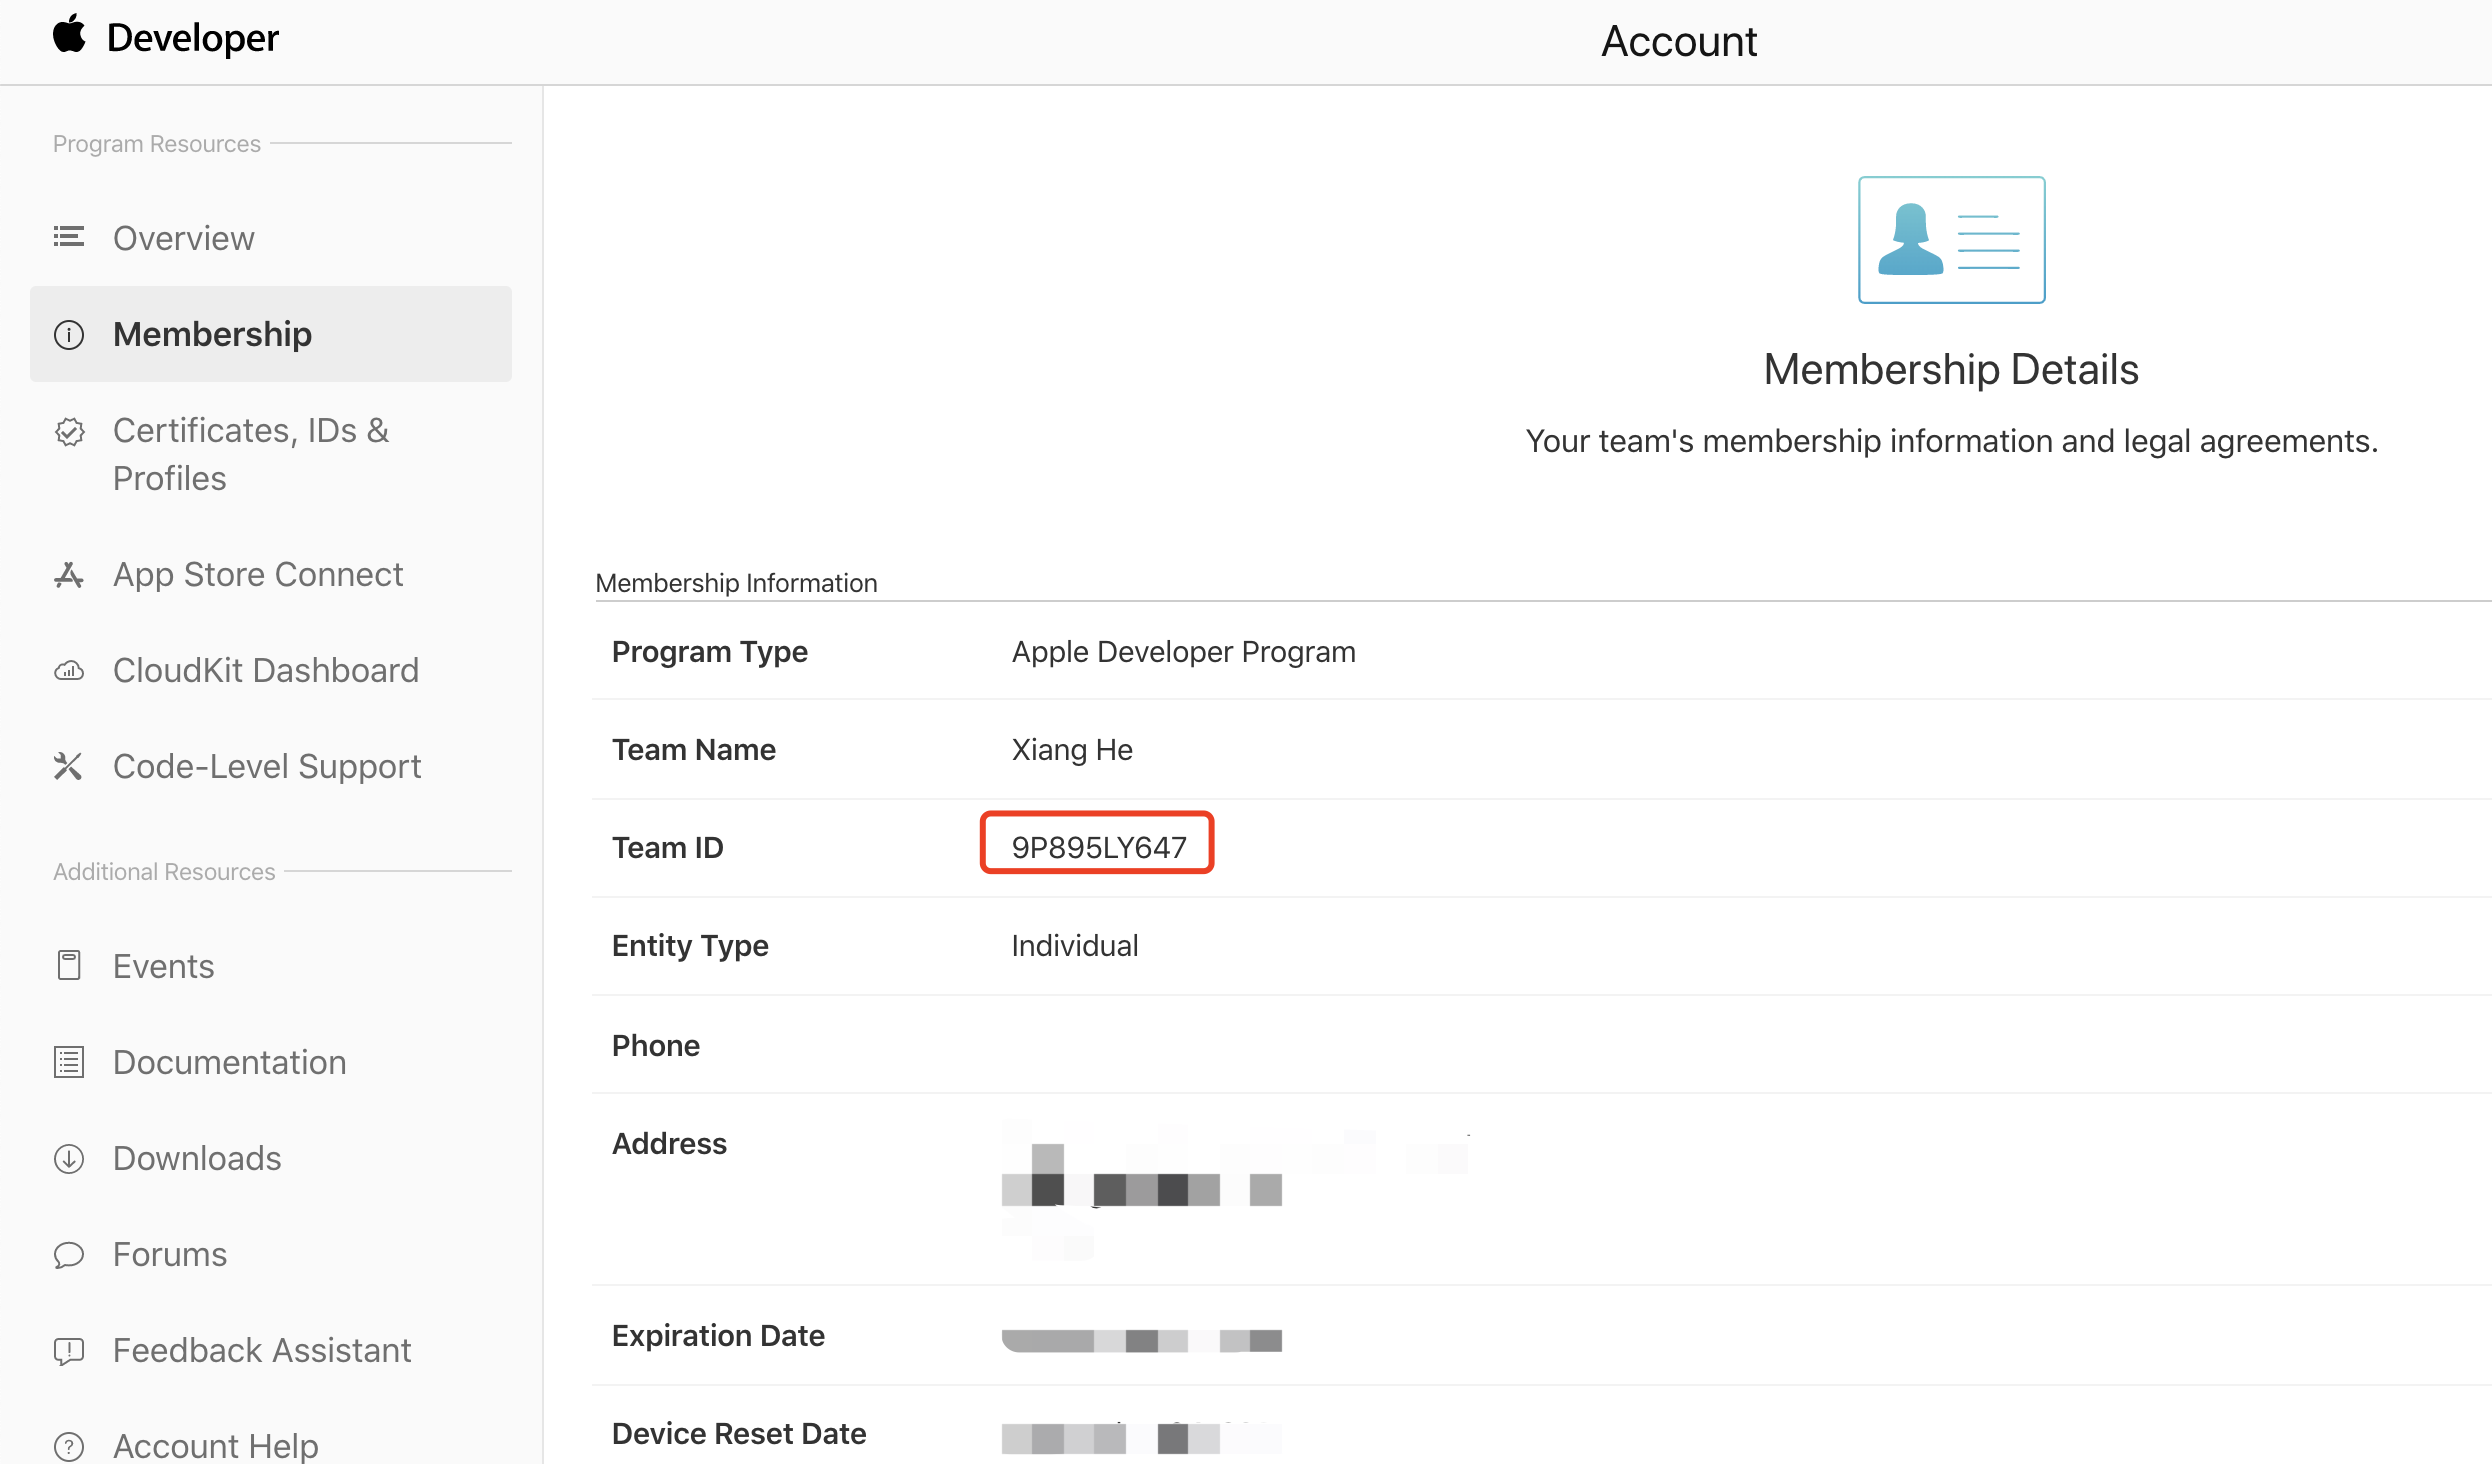The width and height of the screenshot is (2492, 1464).
Task: Click the Developer header title
Action: [193, 38]
